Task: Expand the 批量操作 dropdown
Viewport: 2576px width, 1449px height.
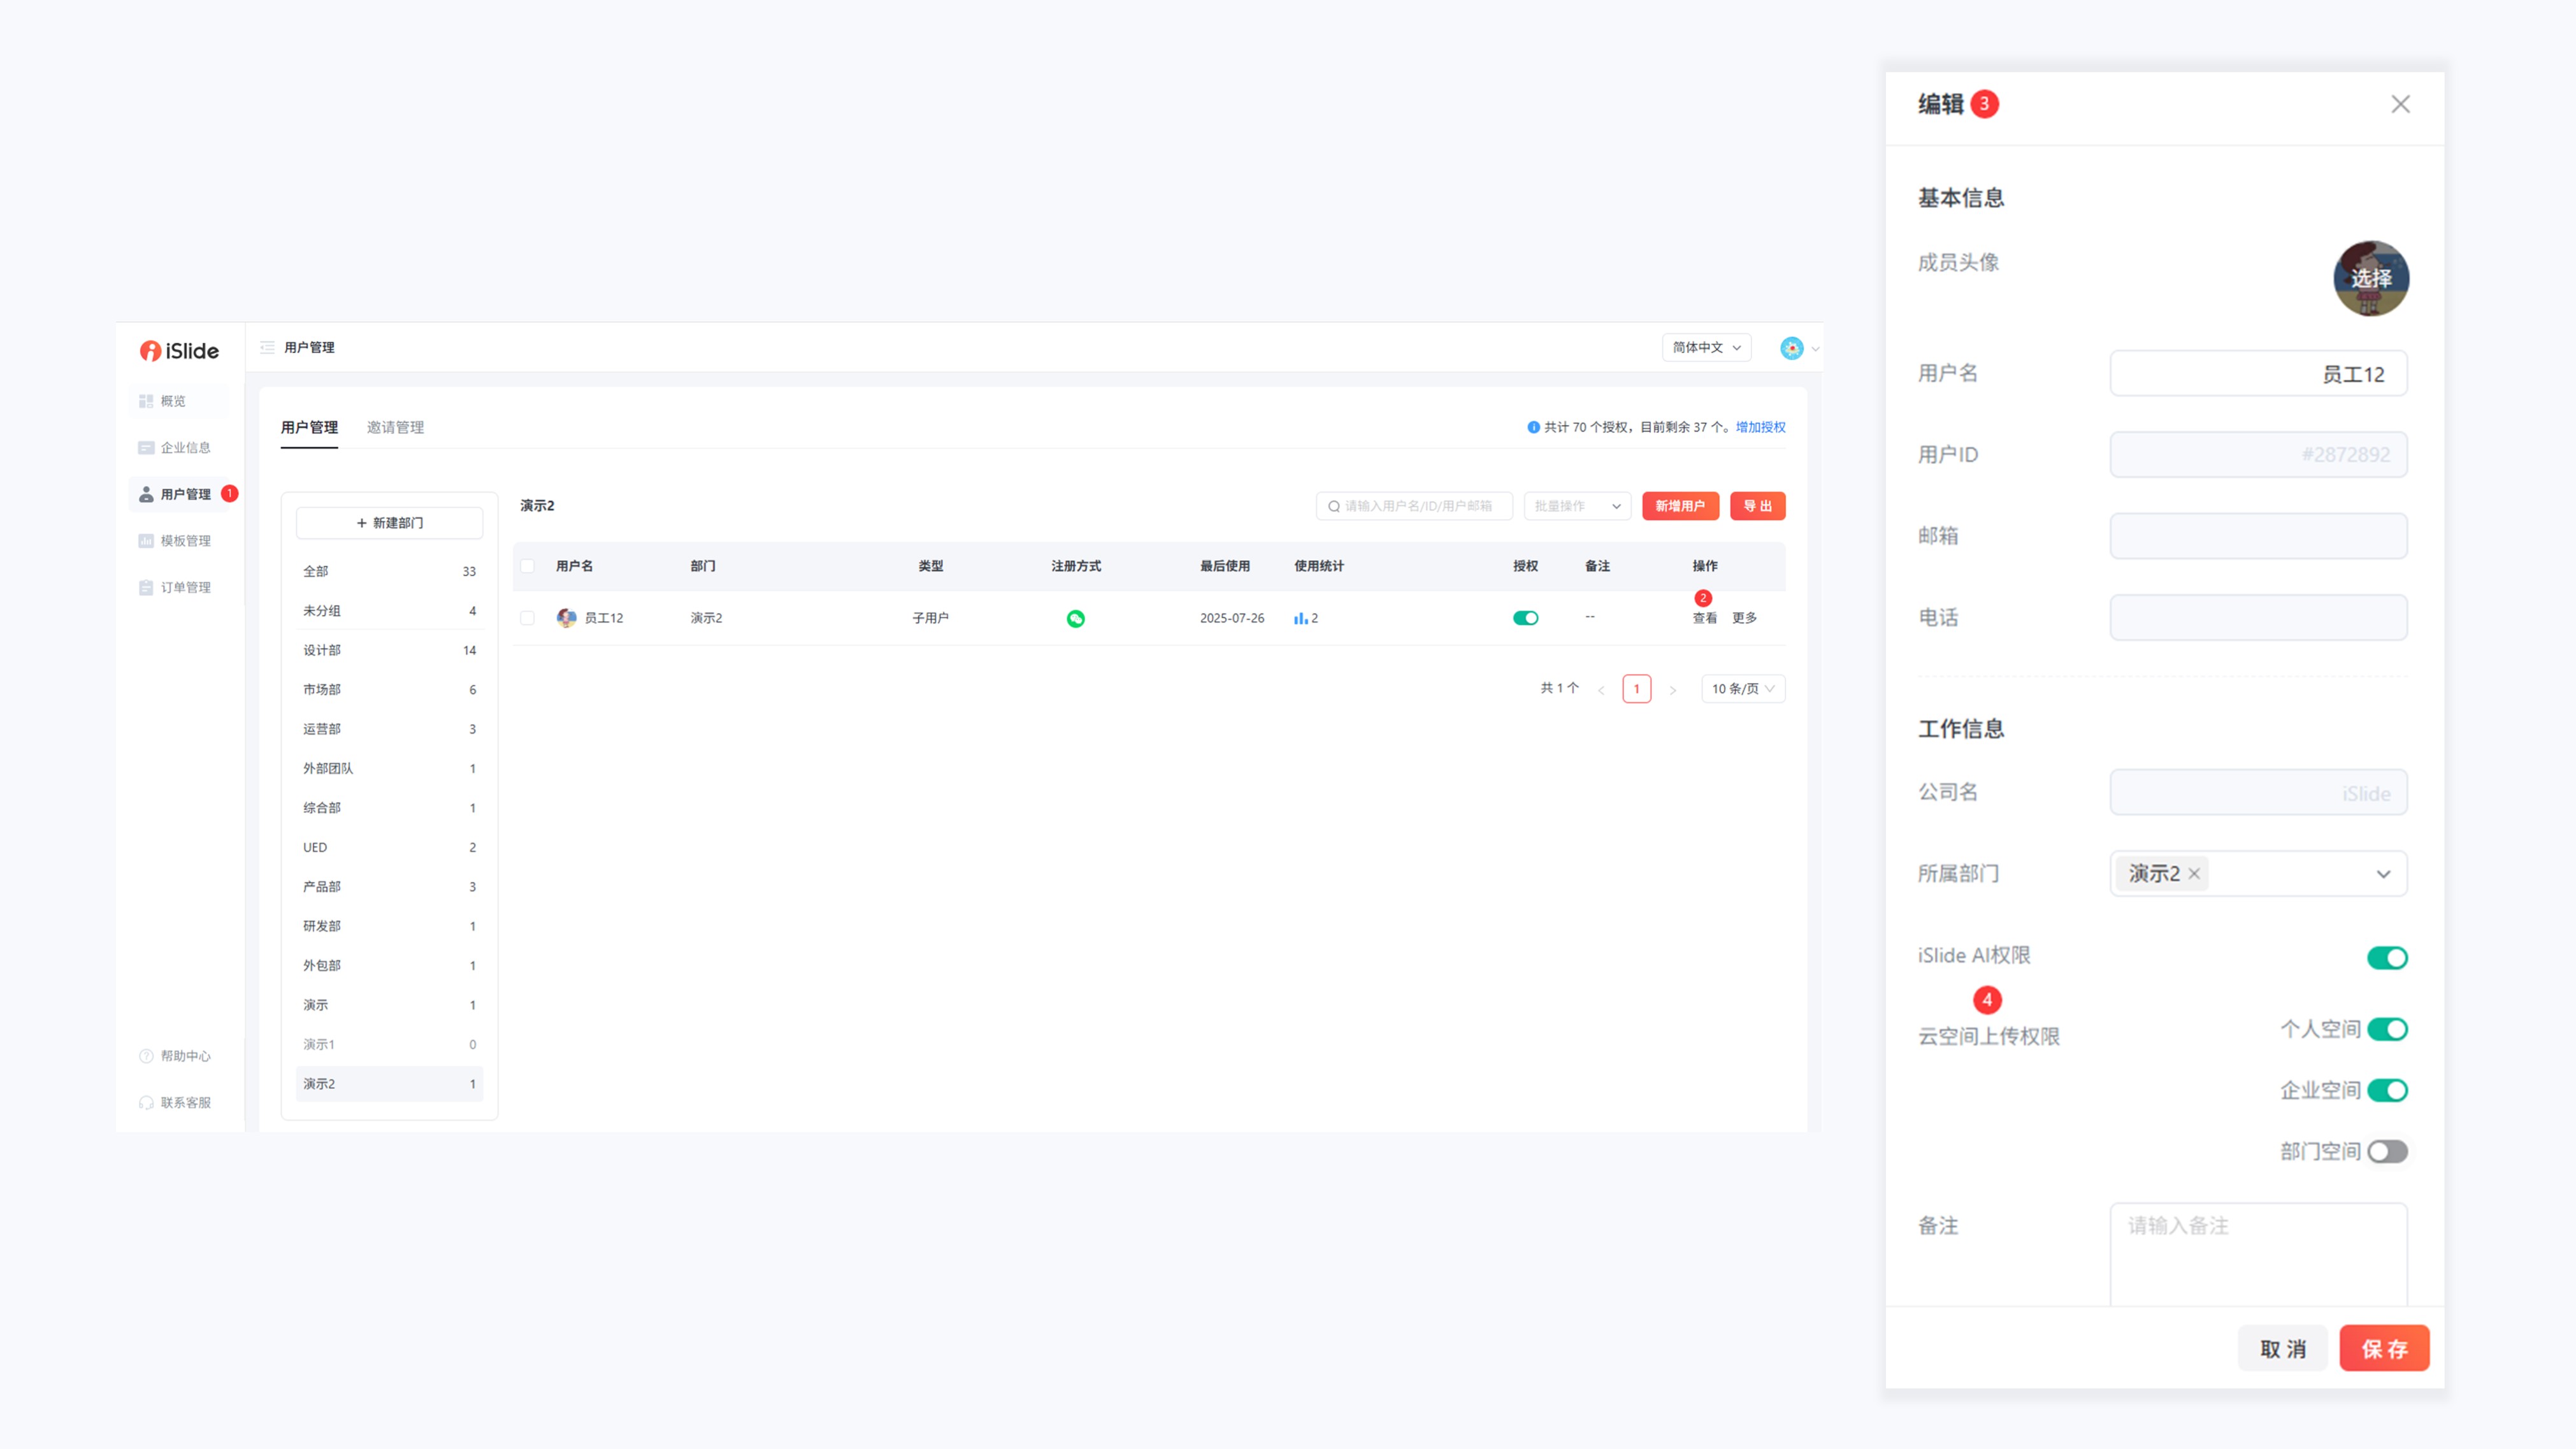Action: (1576, 506)
